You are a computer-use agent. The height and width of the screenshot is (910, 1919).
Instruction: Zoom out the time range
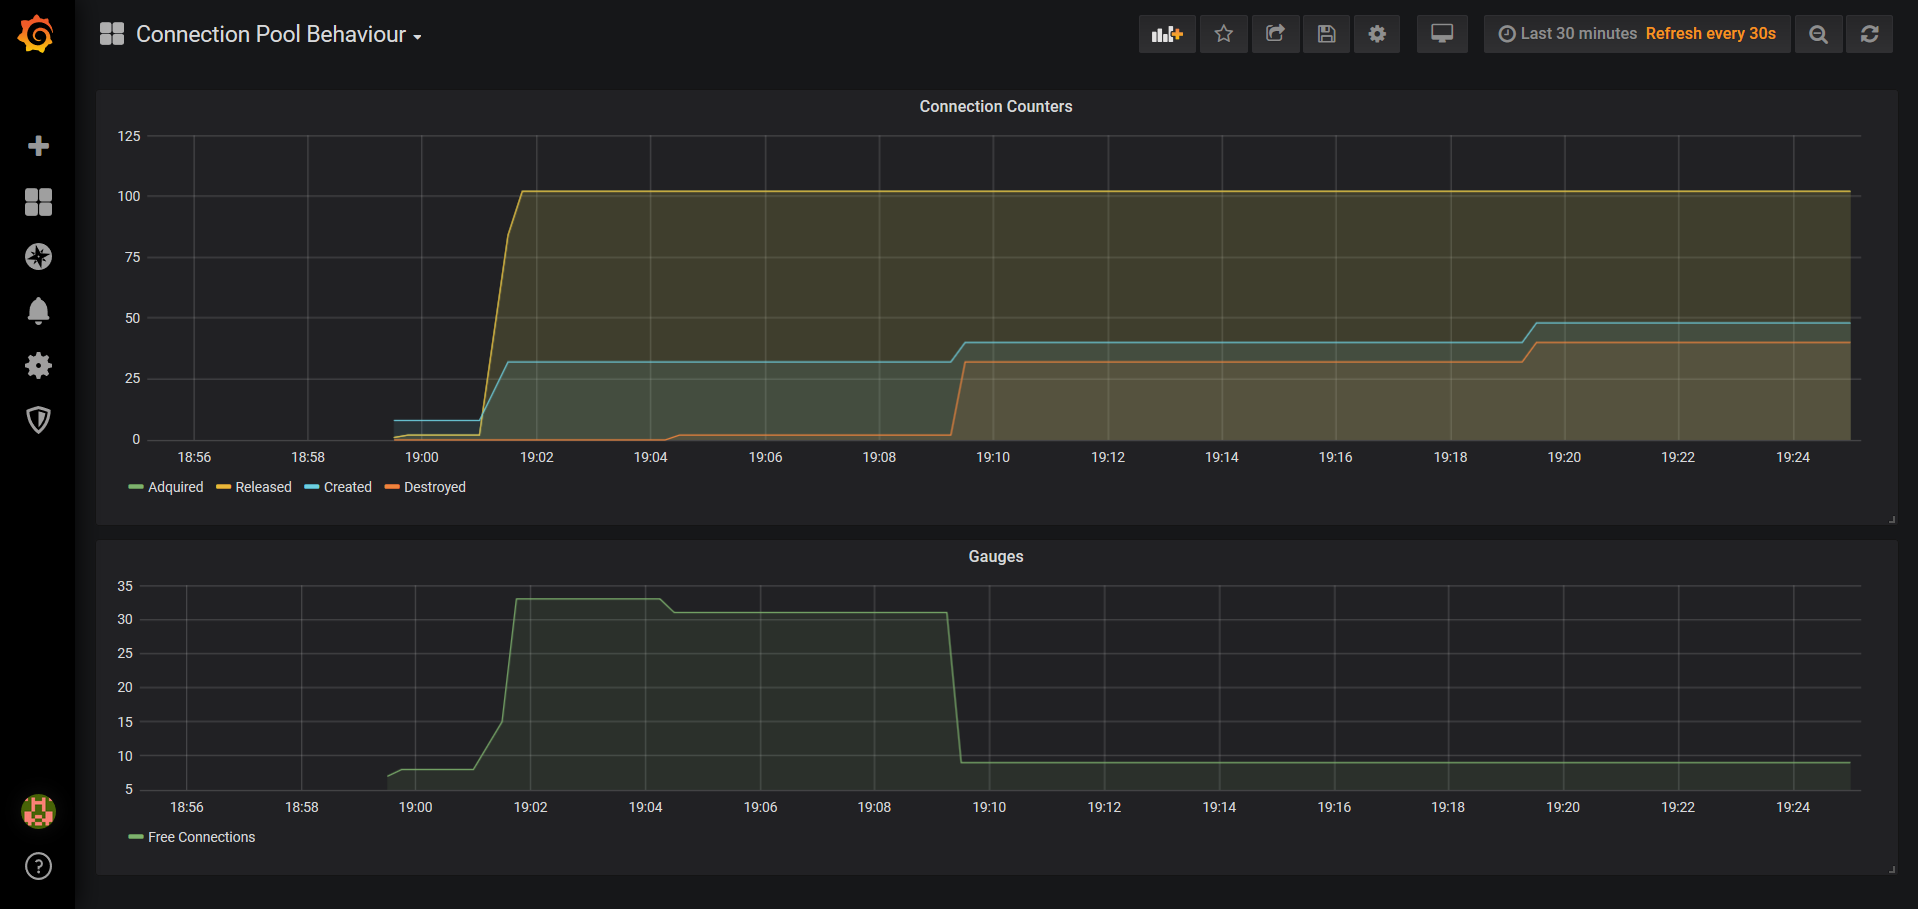[1818, 34]
